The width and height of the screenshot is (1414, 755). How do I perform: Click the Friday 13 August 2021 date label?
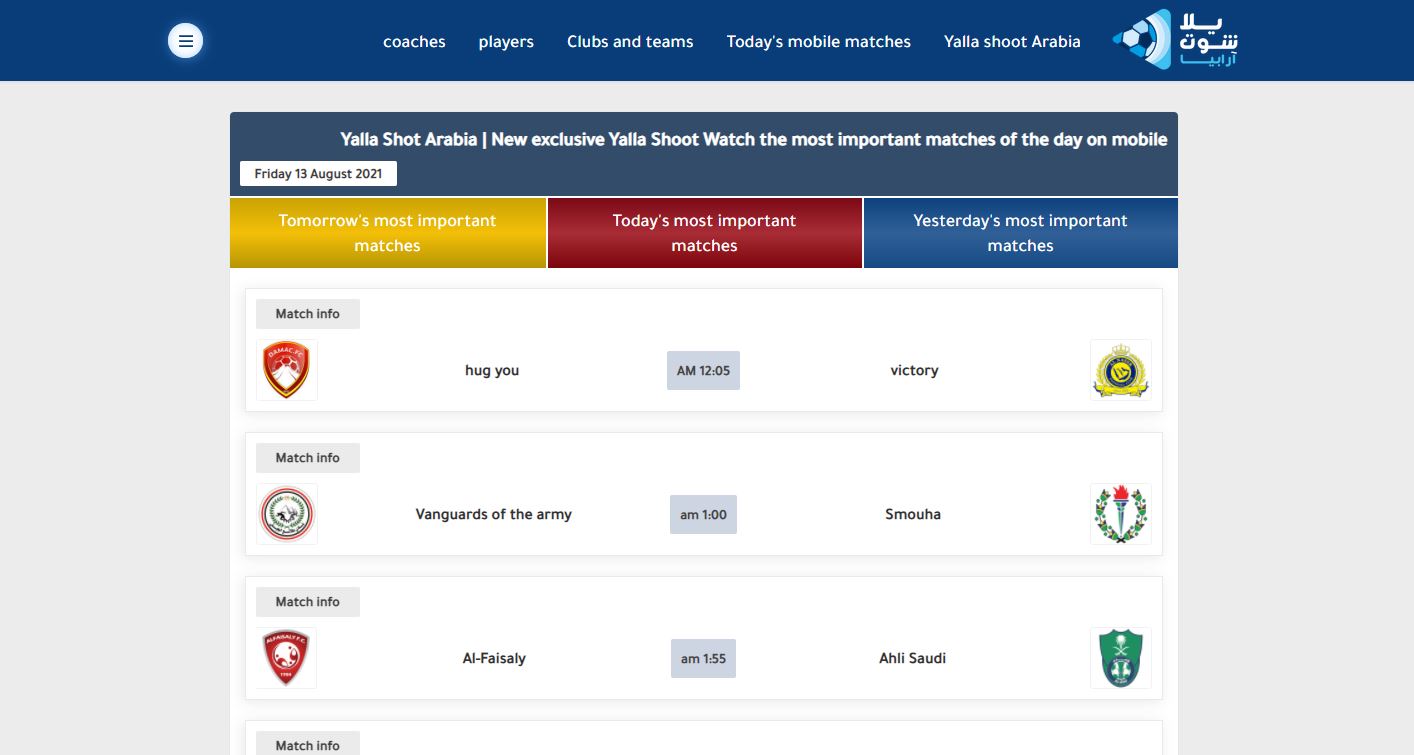point(318,174)
